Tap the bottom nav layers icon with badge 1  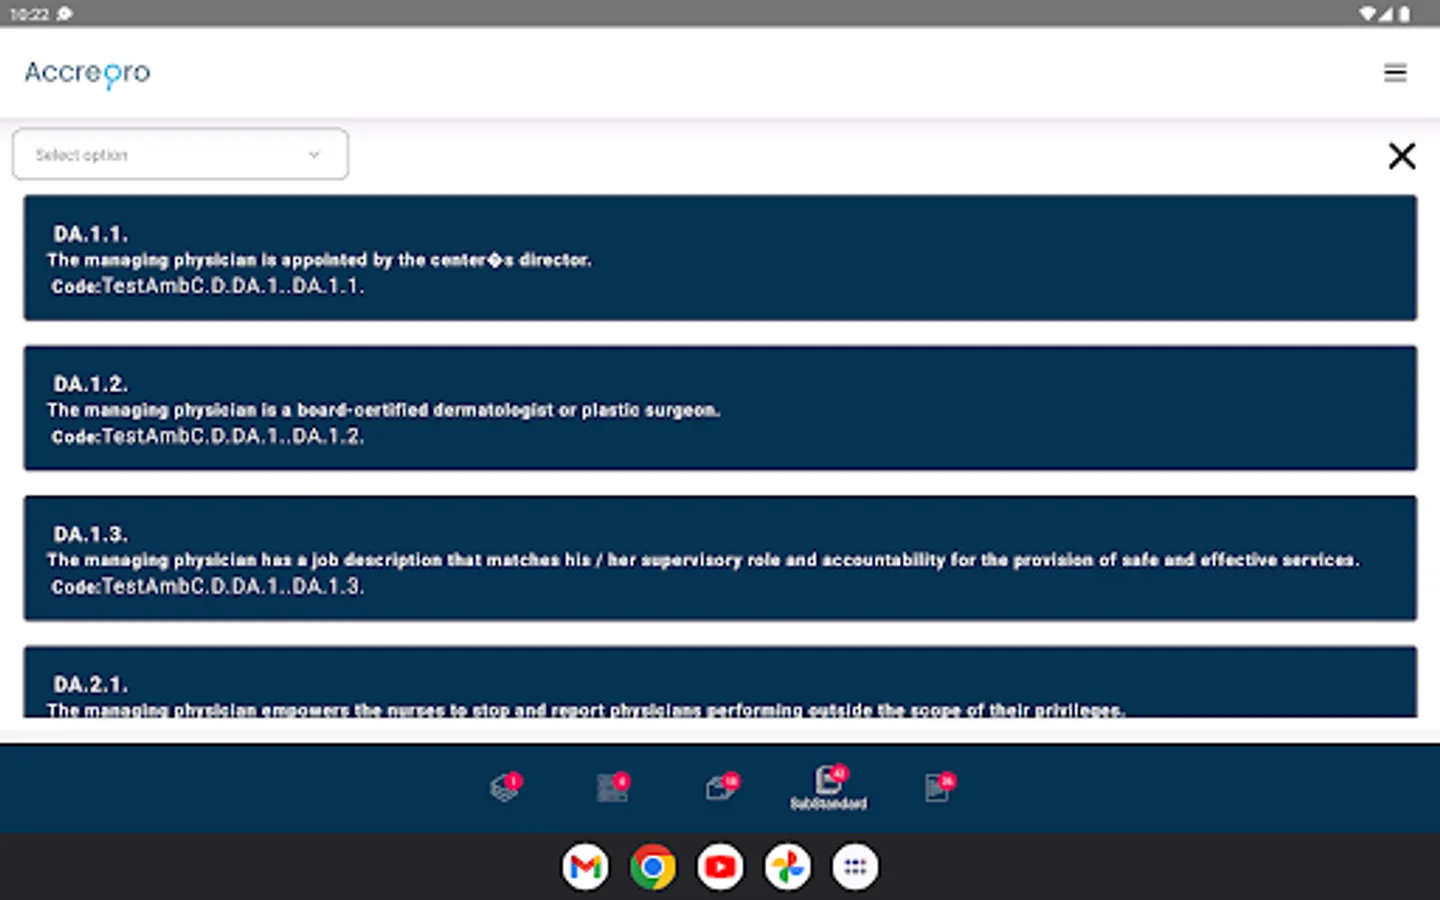pyautogui.click(x=506, y=788)
